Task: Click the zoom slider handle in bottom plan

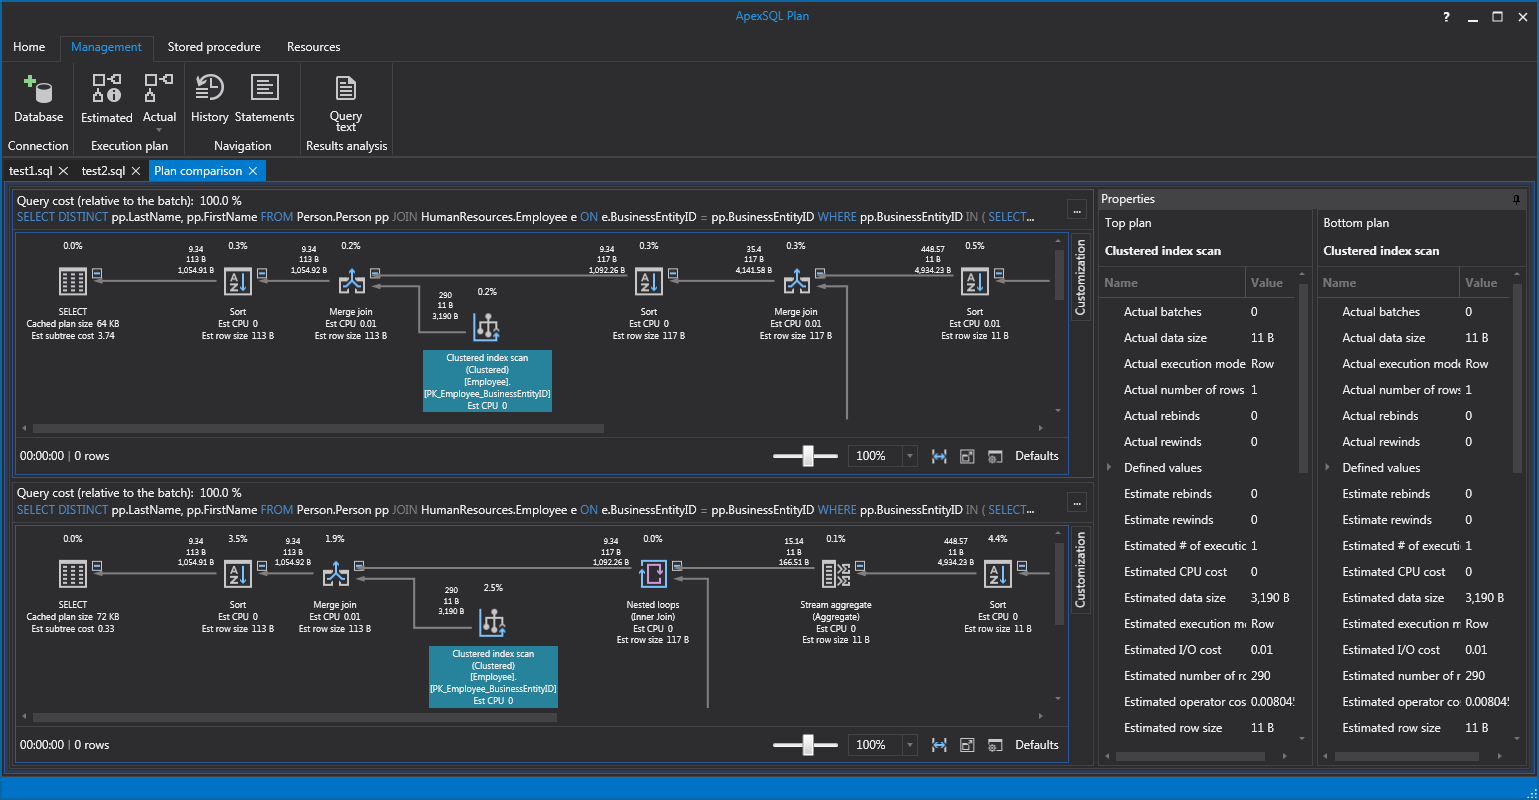Action: tap(807, 745)
